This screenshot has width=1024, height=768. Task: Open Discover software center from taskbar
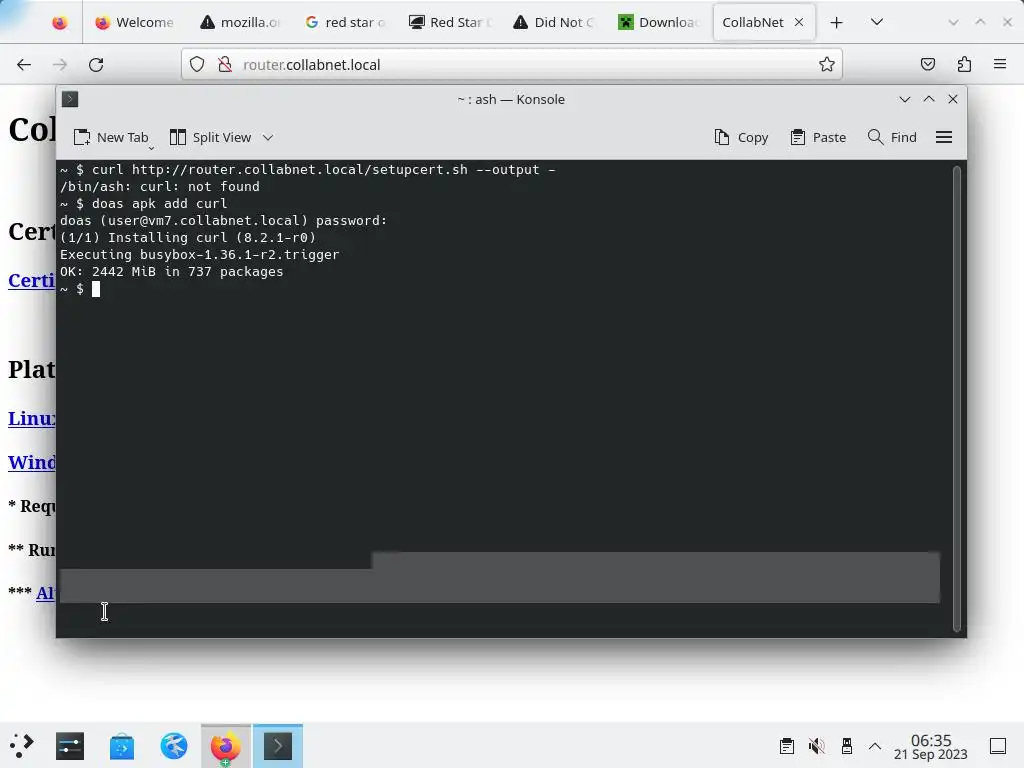tap(121, 746)
